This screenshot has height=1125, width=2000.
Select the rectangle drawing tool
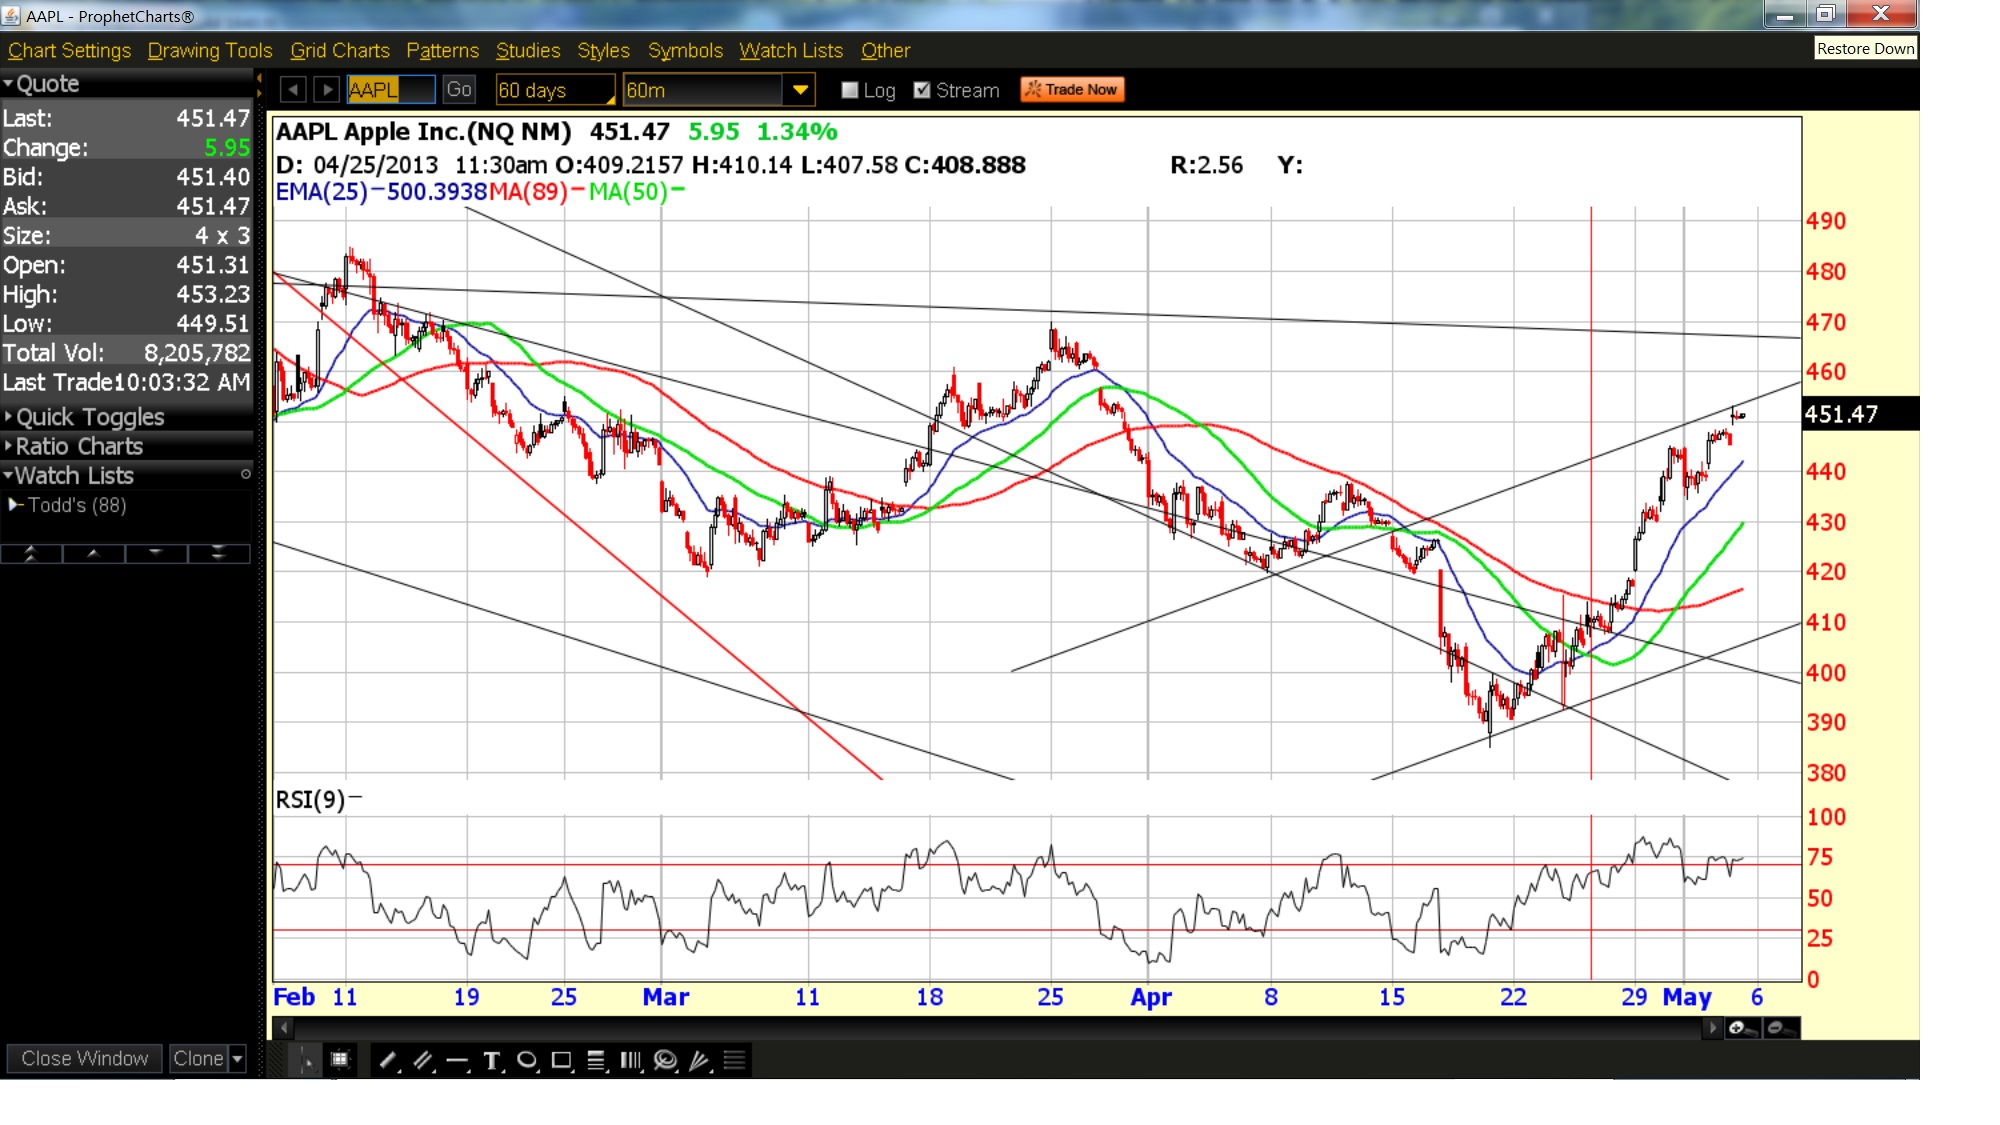coord(562,1060)
